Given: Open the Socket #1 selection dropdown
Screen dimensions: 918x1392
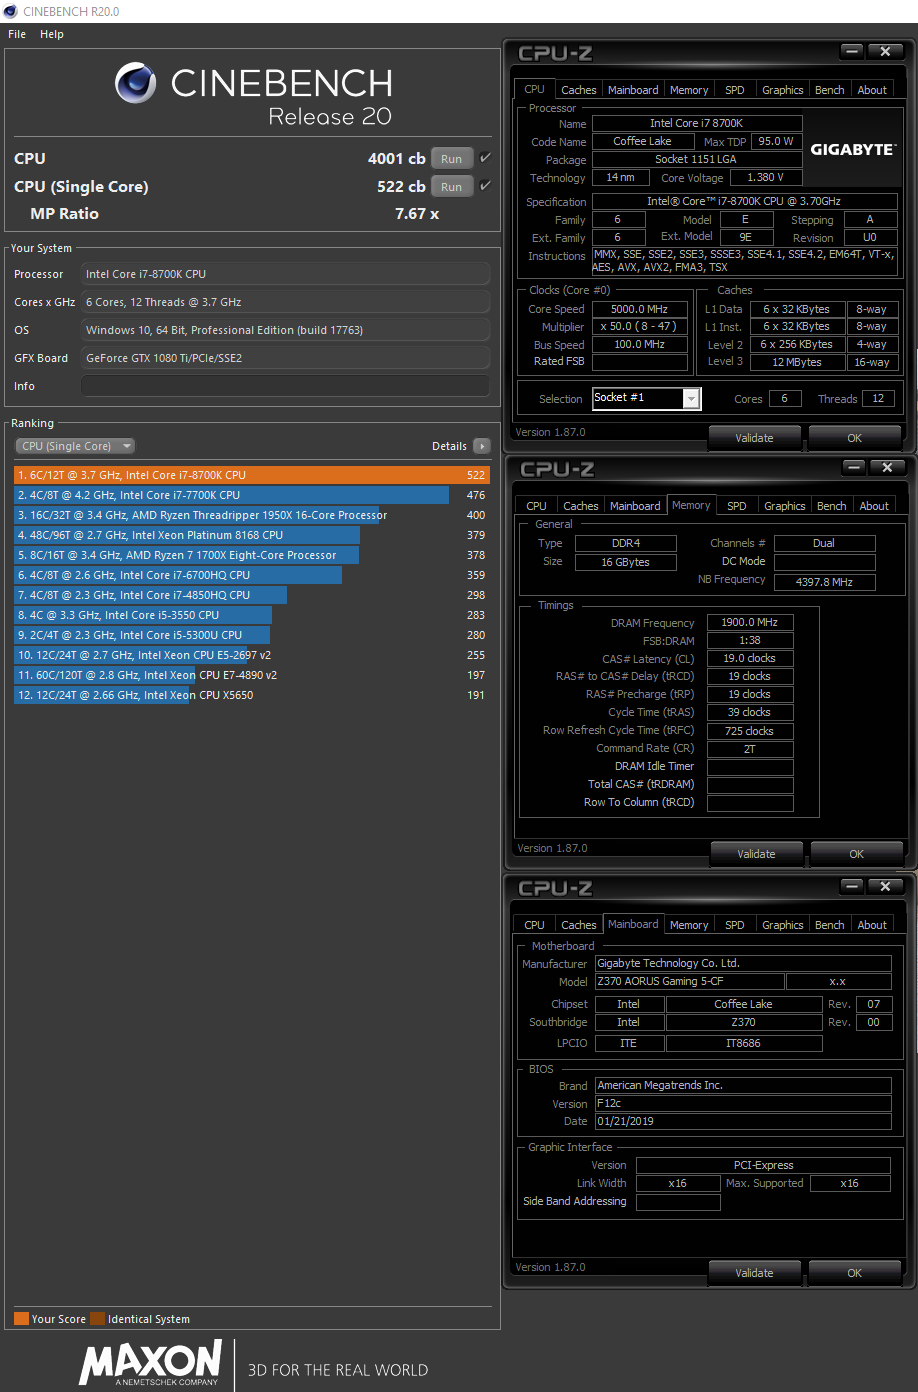Looking at the screenshot, I should [646, 398].
